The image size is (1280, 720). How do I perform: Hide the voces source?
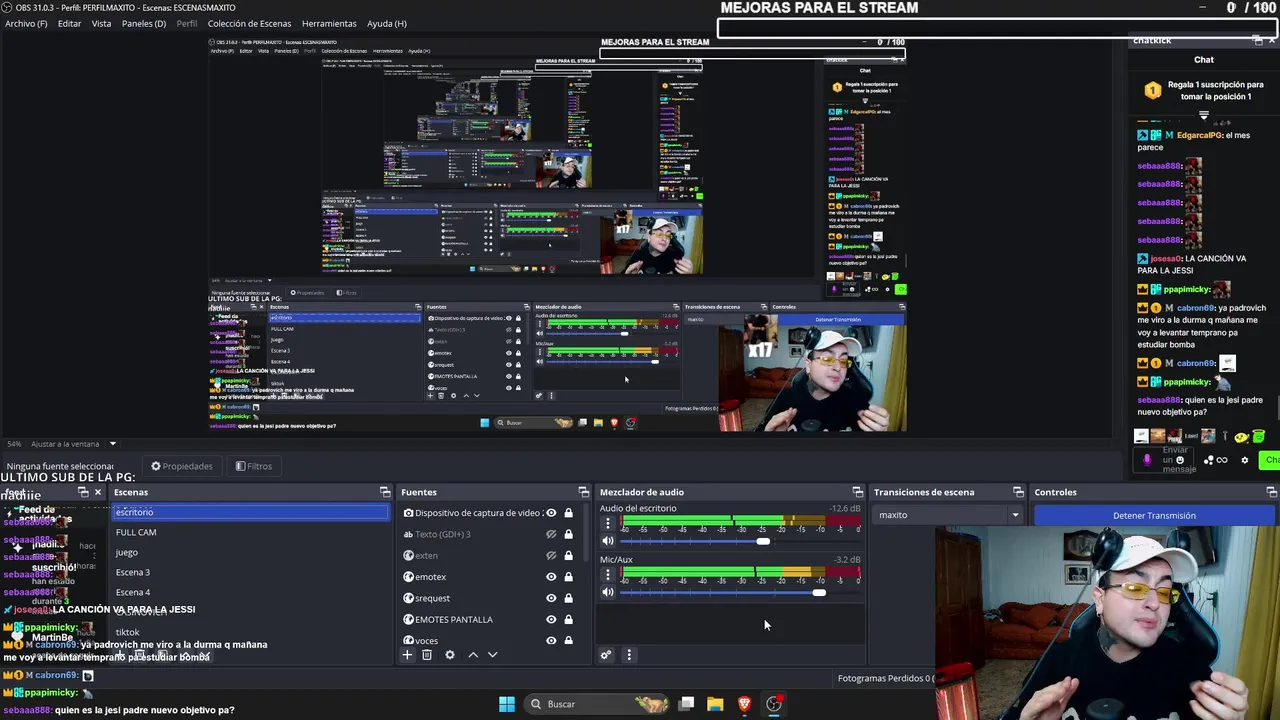[x=551, y=640]
